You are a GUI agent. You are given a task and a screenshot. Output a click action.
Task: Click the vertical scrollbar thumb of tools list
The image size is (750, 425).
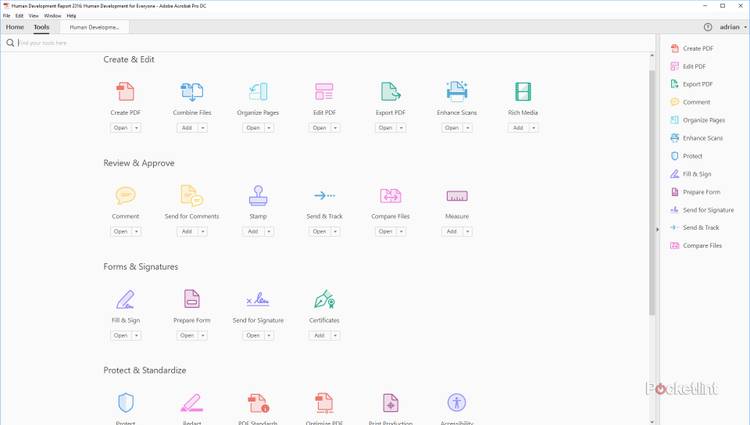tap(651, 192)
